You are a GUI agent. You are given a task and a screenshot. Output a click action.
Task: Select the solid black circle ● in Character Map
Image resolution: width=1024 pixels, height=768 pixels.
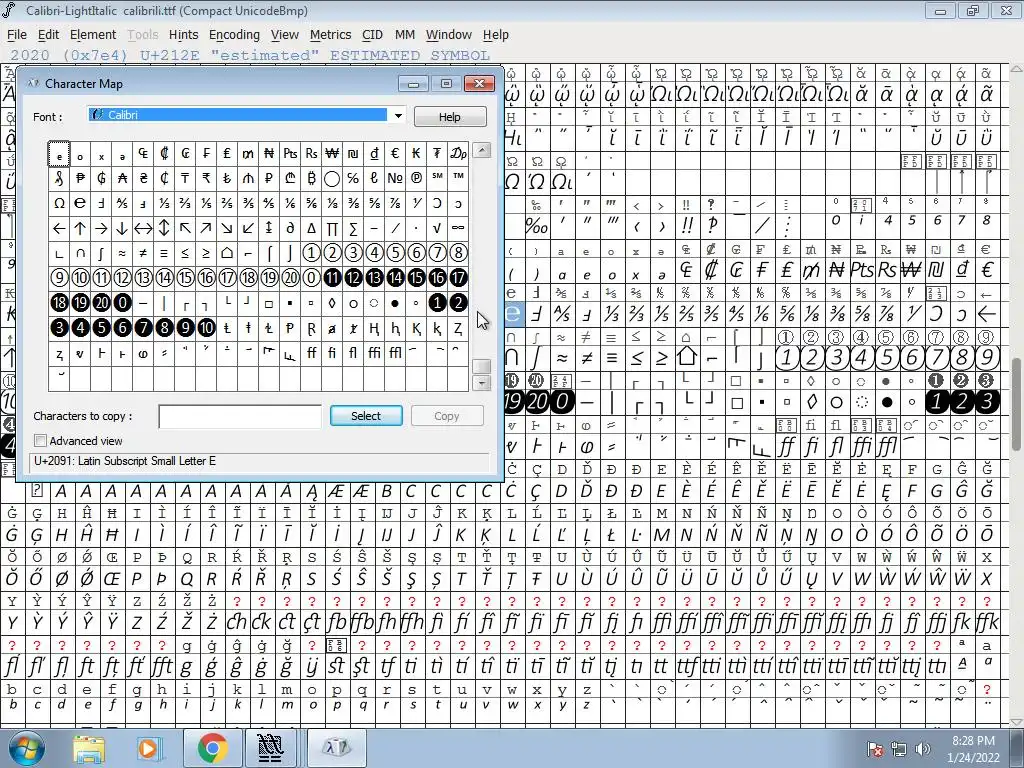pos(395,302)
